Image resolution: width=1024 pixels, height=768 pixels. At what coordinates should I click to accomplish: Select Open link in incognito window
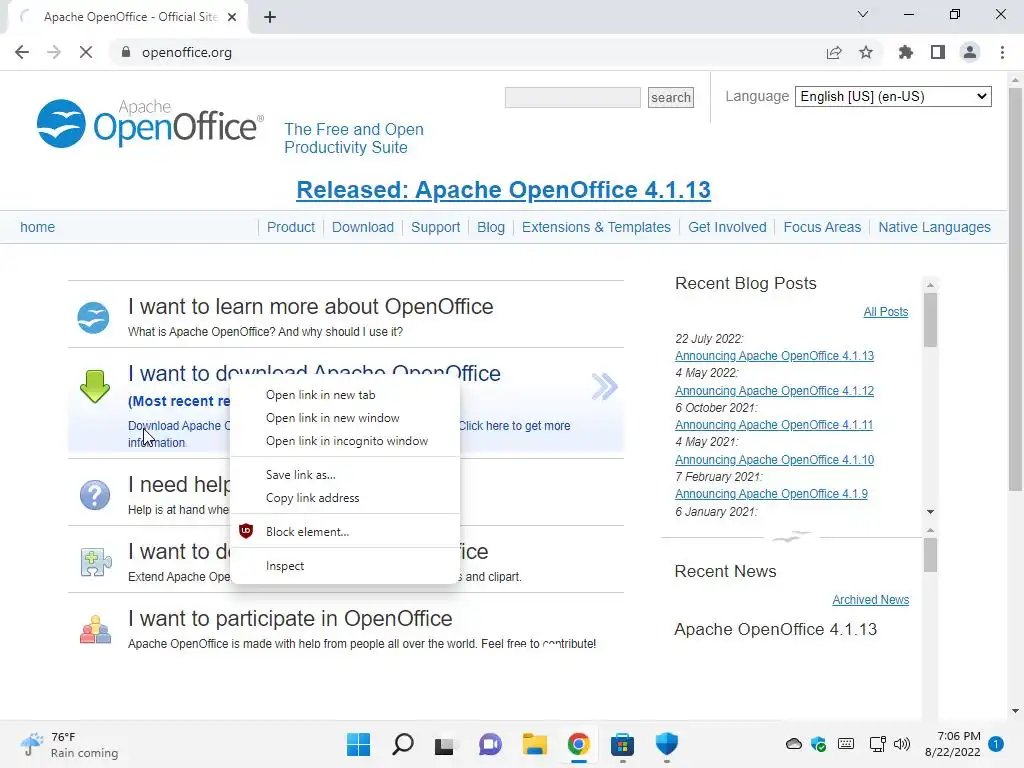[345, 441]
